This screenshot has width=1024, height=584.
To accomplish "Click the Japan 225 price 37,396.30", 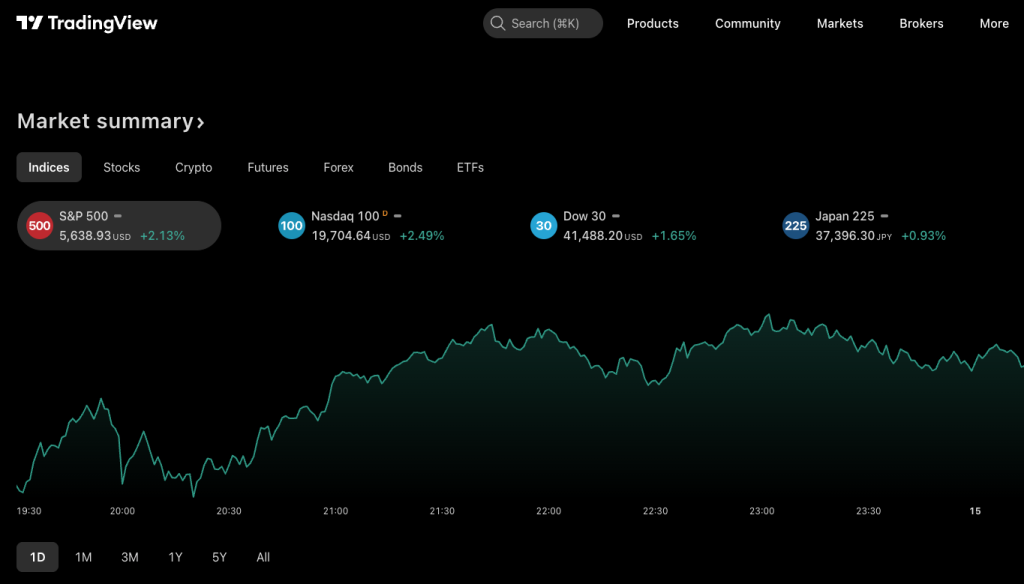I will point(845,236).
